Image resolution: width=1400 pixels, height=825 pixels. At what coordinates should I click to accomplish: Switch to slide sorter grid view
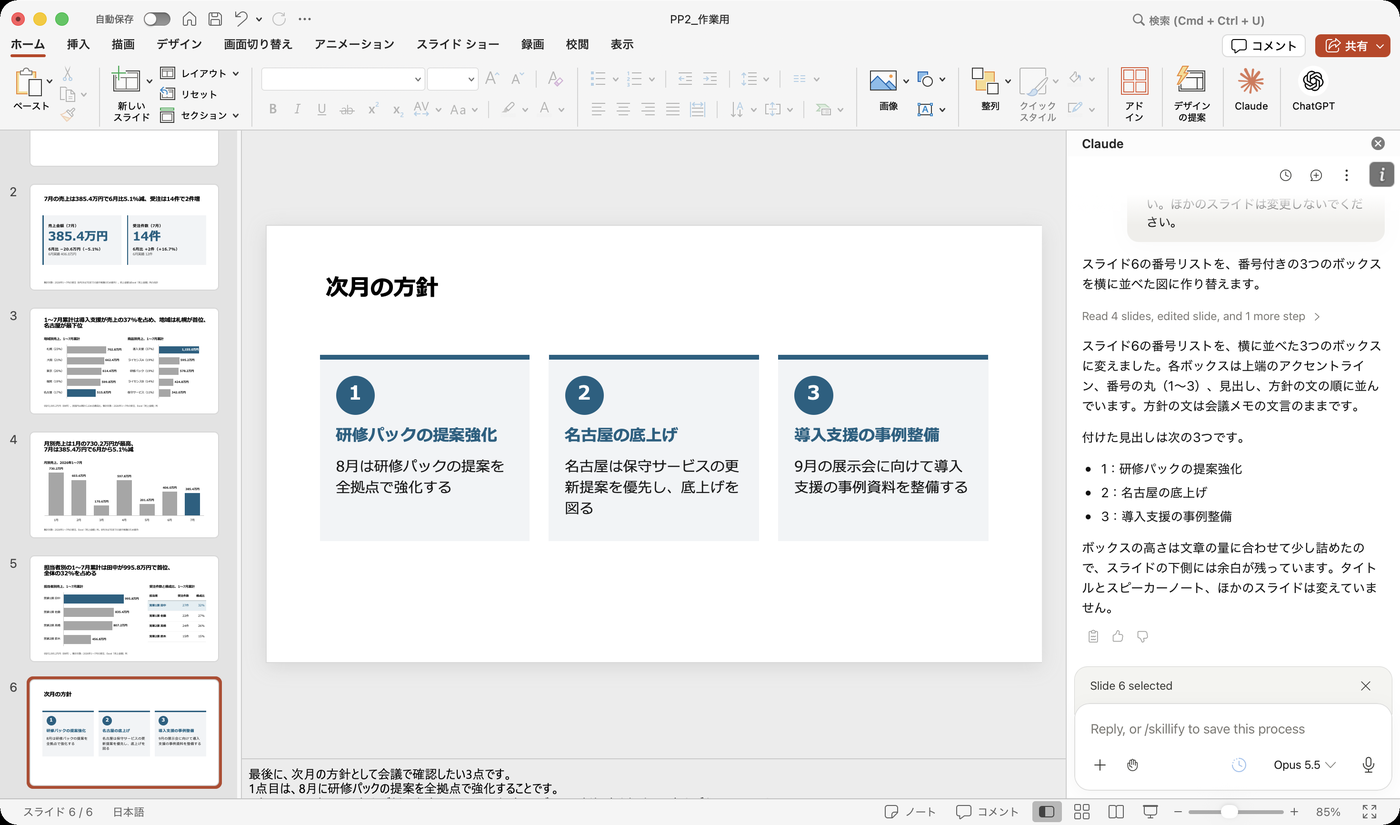1081,812
